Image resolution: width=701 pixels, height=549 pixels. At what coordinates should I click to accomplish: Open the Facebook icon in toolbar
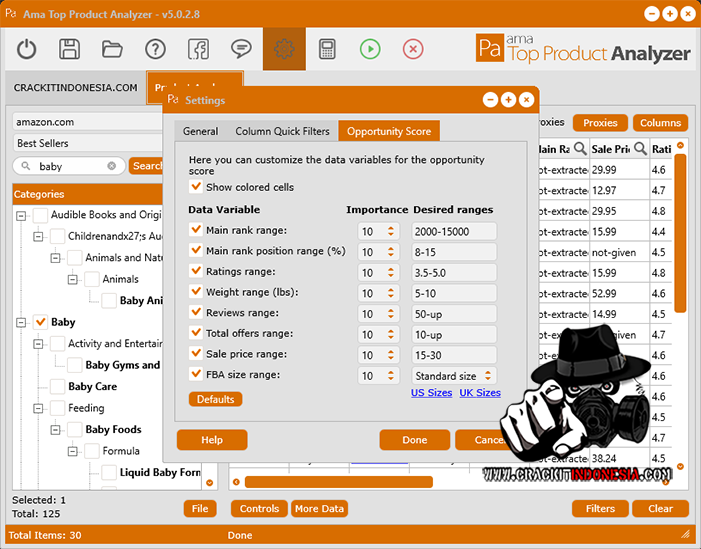click(198, 49)
